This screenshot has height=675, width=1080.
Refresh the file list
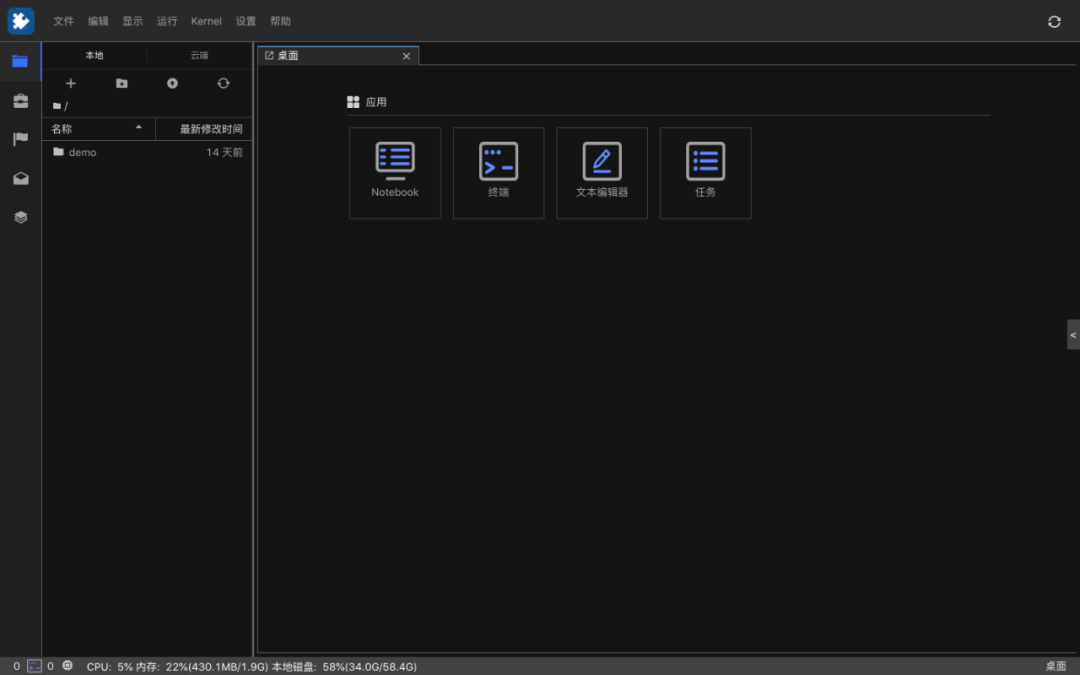223,83
